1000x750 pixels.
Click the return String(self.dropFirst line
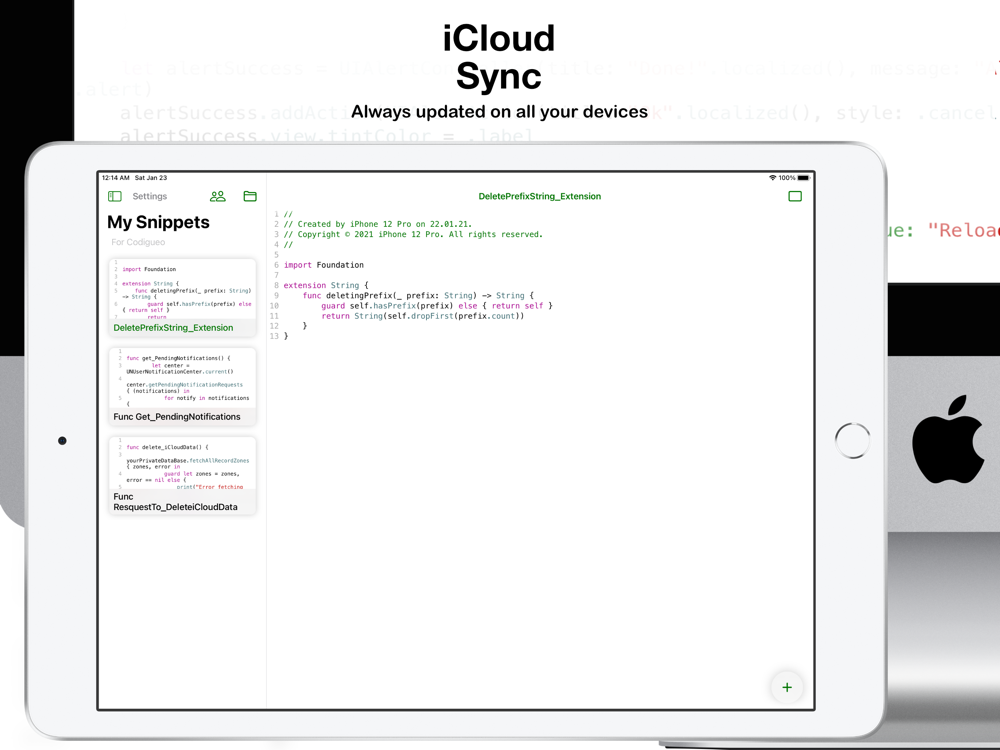423,316
